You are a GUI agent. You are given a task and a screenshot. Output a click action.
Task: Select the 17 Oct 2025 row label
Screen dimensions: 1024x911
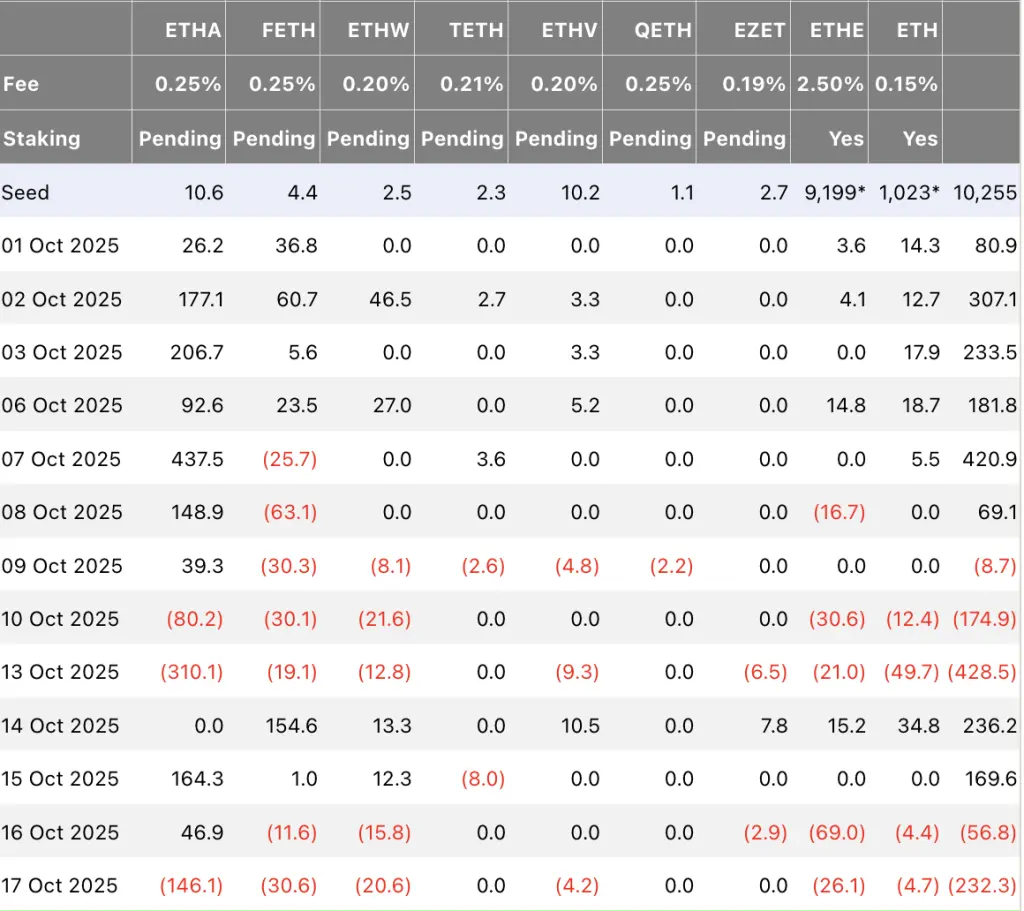62,885
